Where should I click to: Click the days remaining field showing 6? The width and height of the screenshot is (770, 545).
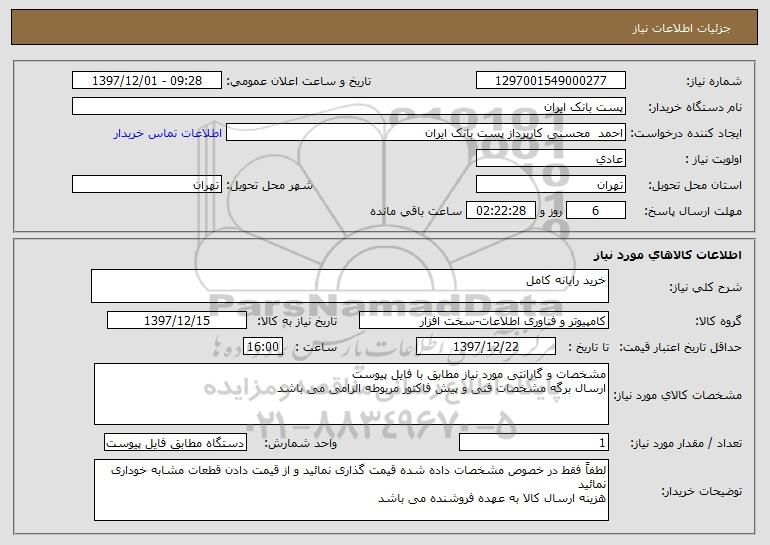coord(596,210)
